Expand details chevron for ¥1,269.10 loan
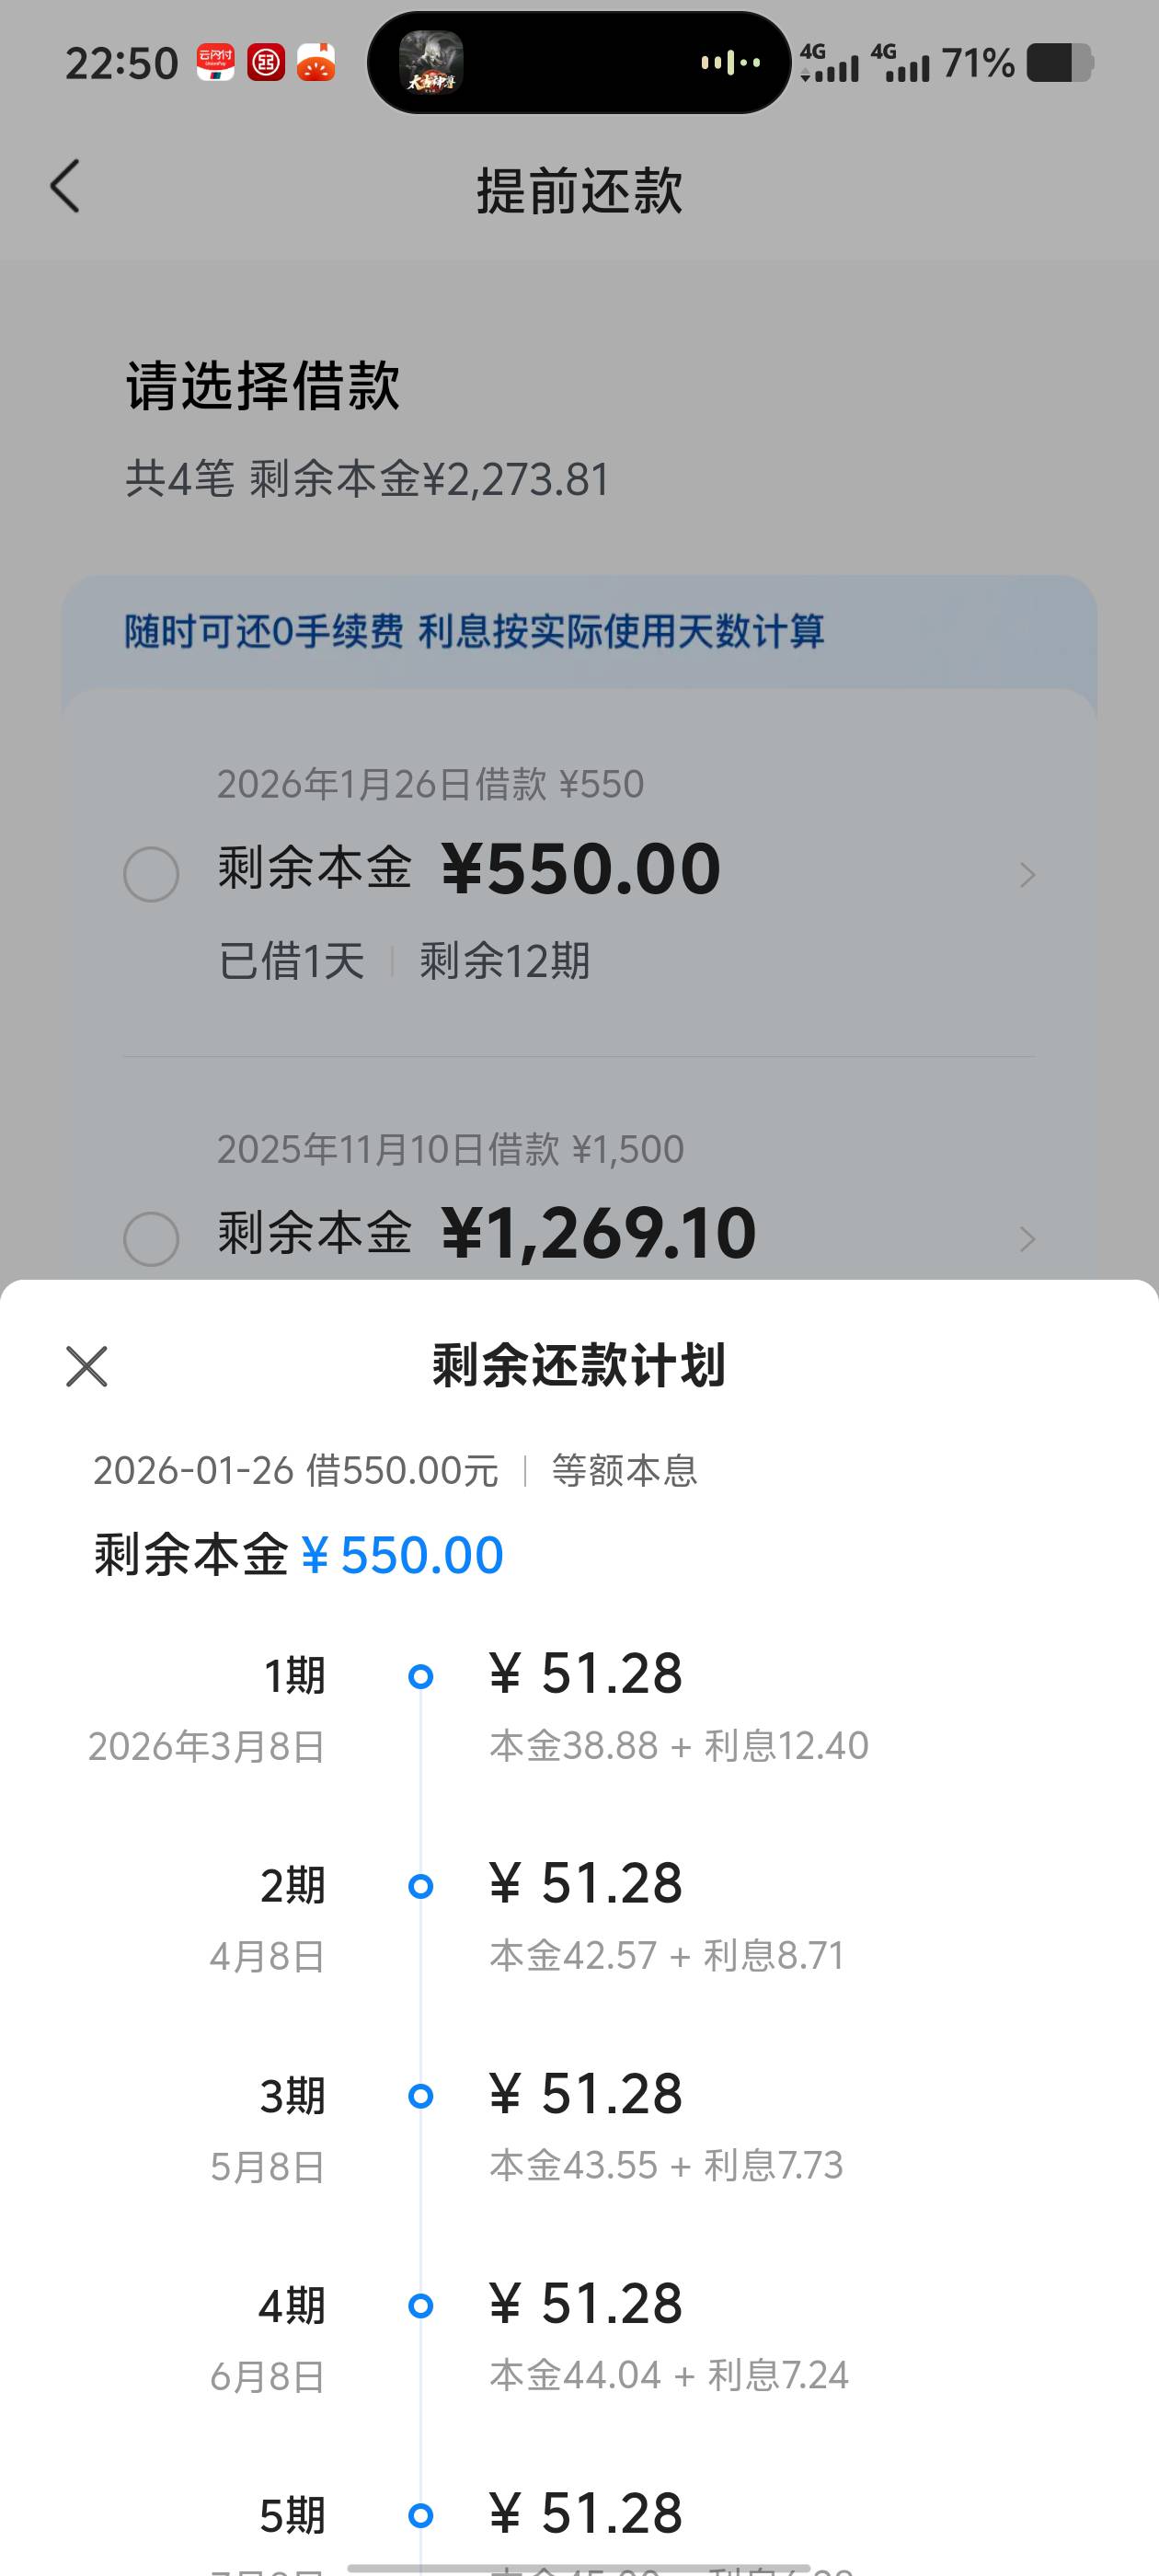 click(x=1027, y=1240)
